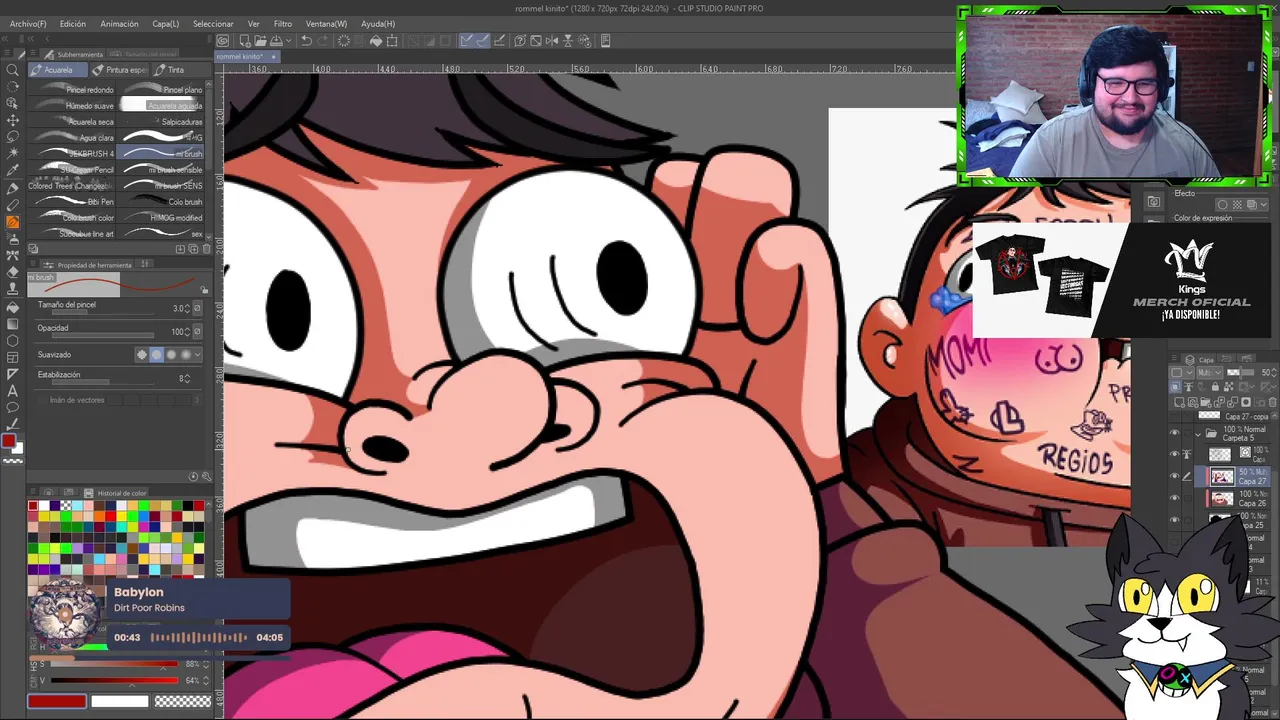Open the Filtro menu
Viewport: 1280px width, 720px height.
pos(283,23)
